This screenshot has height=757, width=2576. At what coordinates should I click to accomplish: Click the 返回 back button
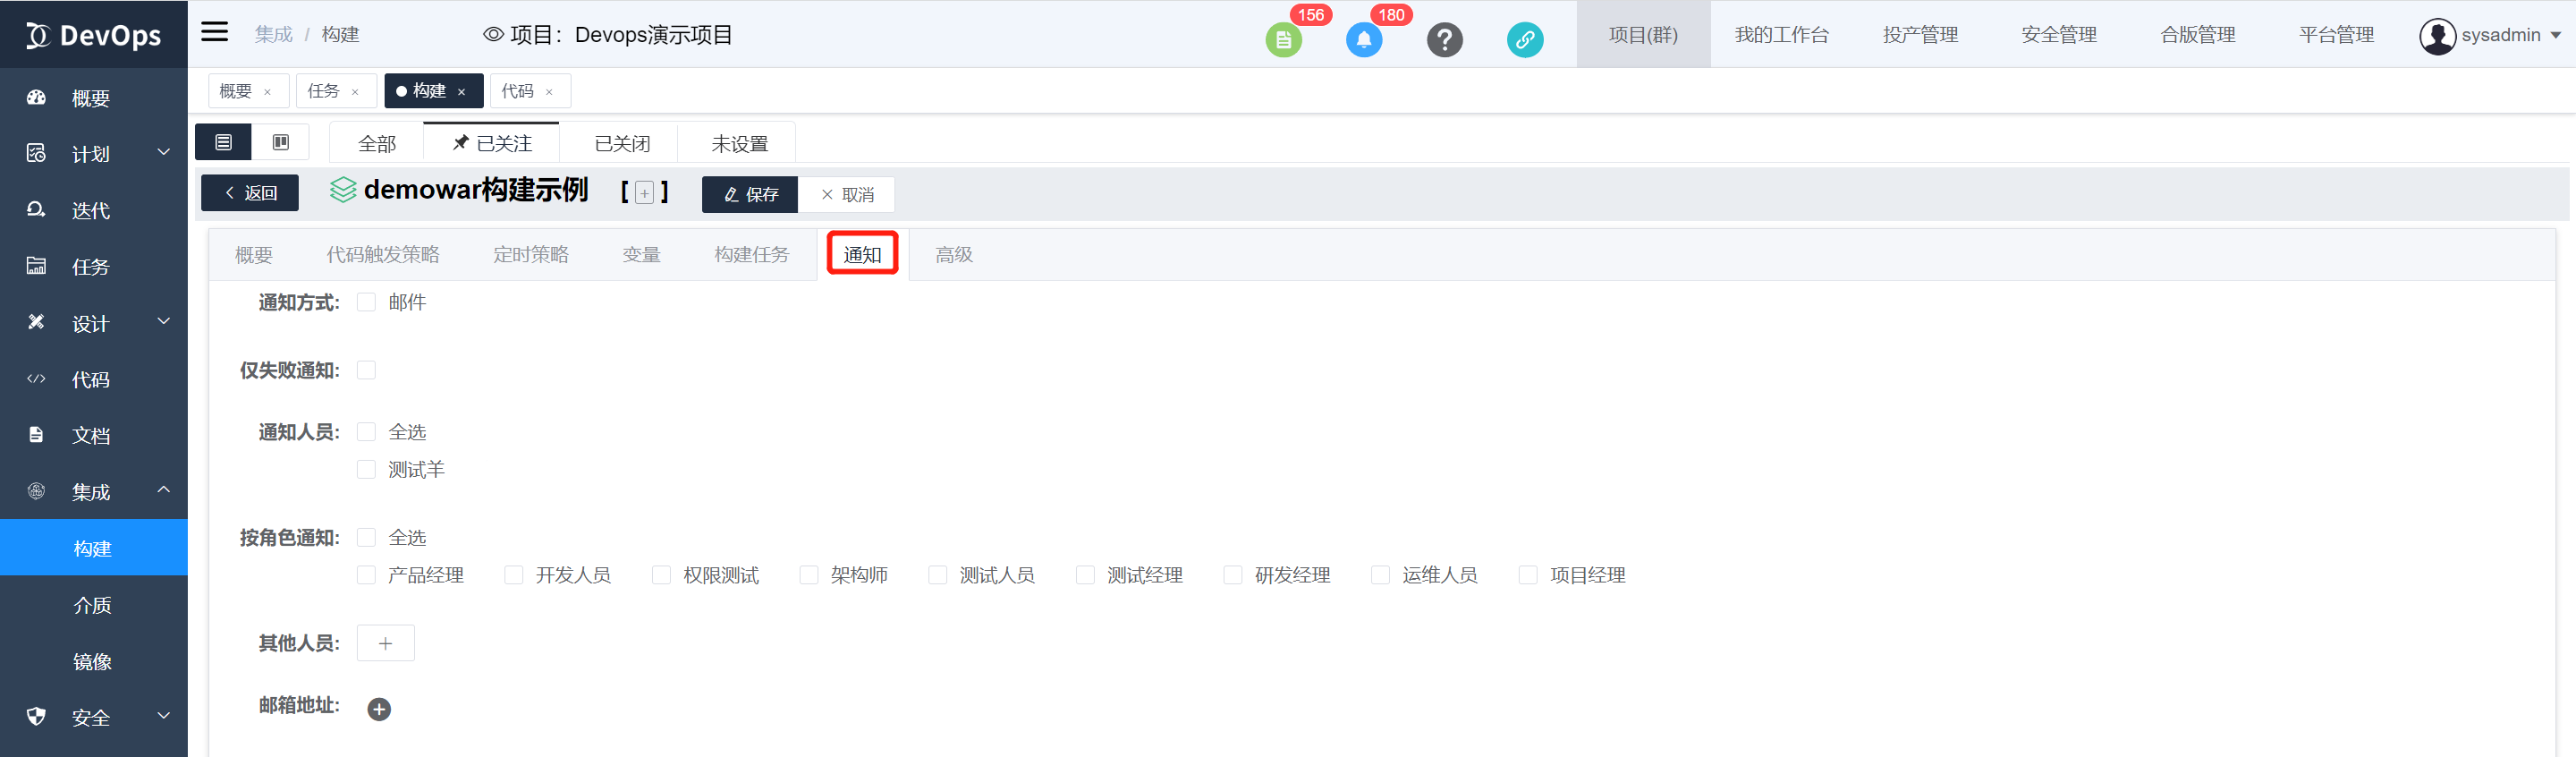[x=250, y=193]
